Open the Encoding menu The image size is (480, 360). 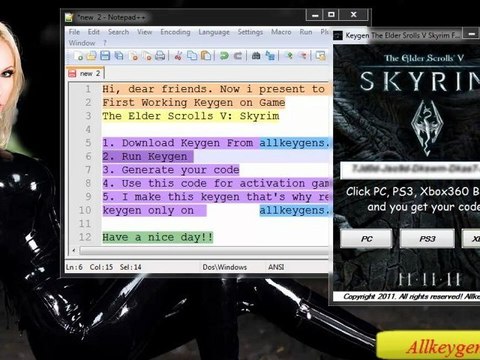click(x=175, y=32)
